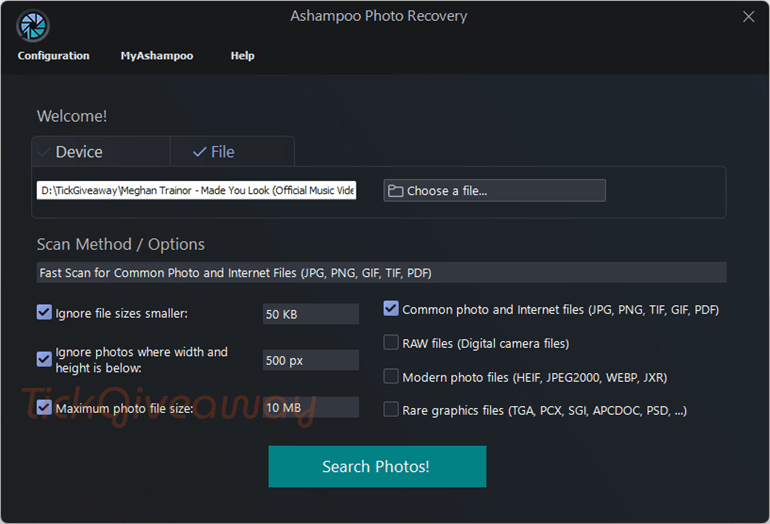770x524 pixels.
Task: Click the Search Photos! button
Action: [x=377, y=467]
